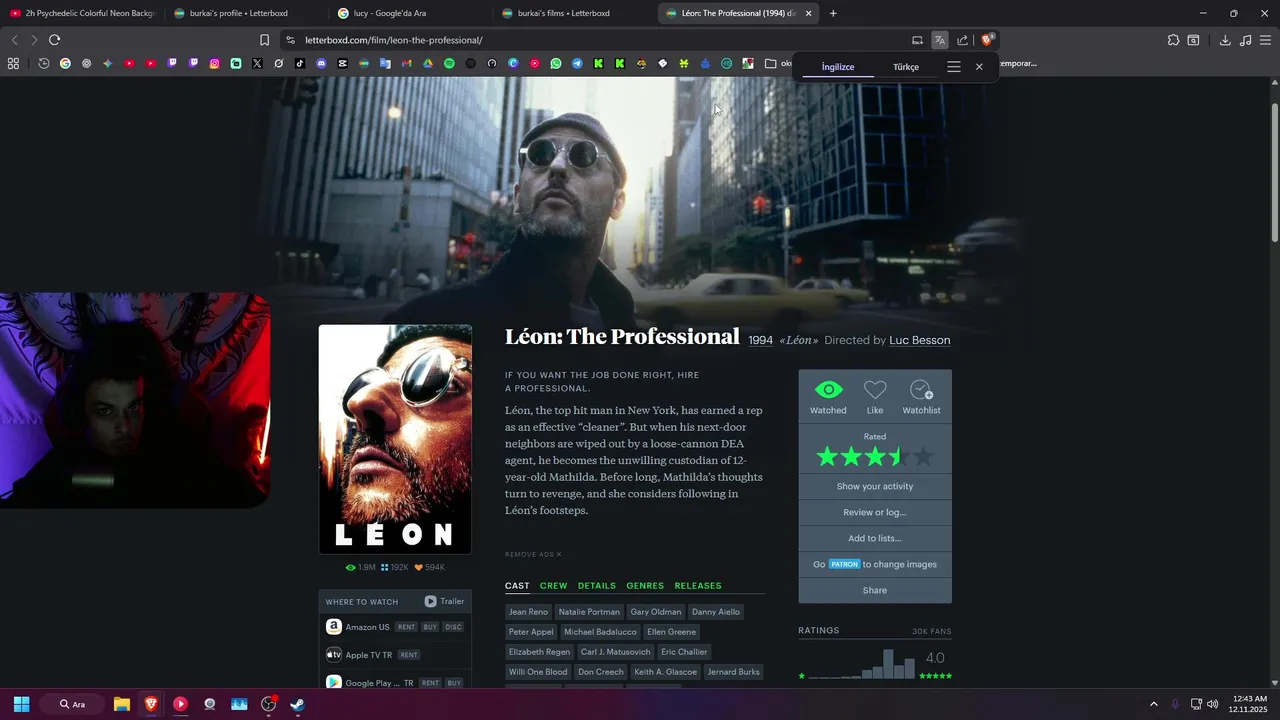
Task: Click Jean Reno cast member
Action: pos(528,612)
